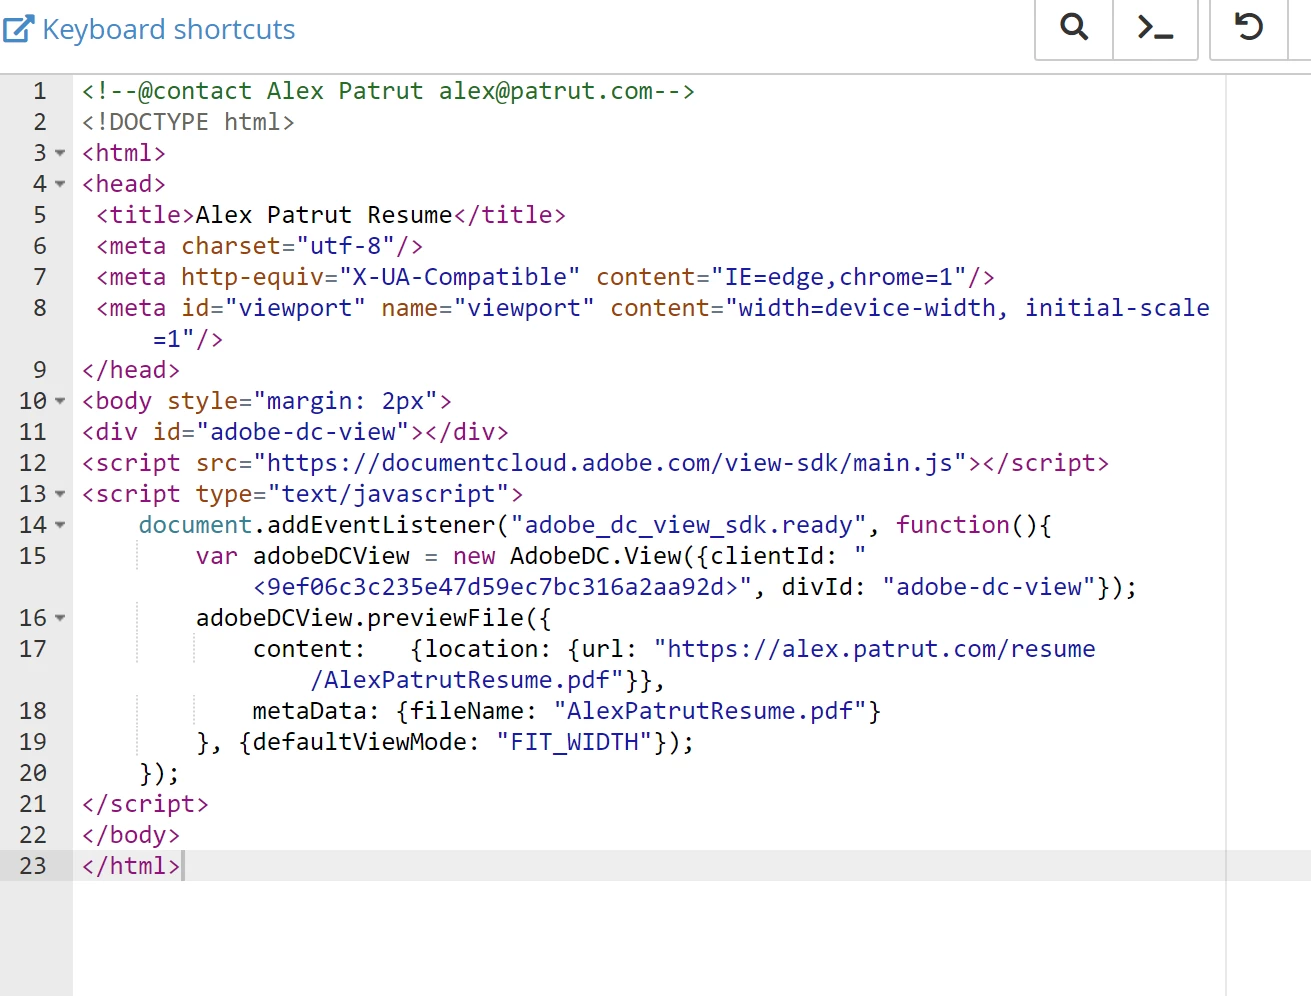Image resolution: width=1311 pixels, height=996 pixels.
Task: Collapse the script block fold on line 13
Action: pyautogui.click(x=60, y=494)
